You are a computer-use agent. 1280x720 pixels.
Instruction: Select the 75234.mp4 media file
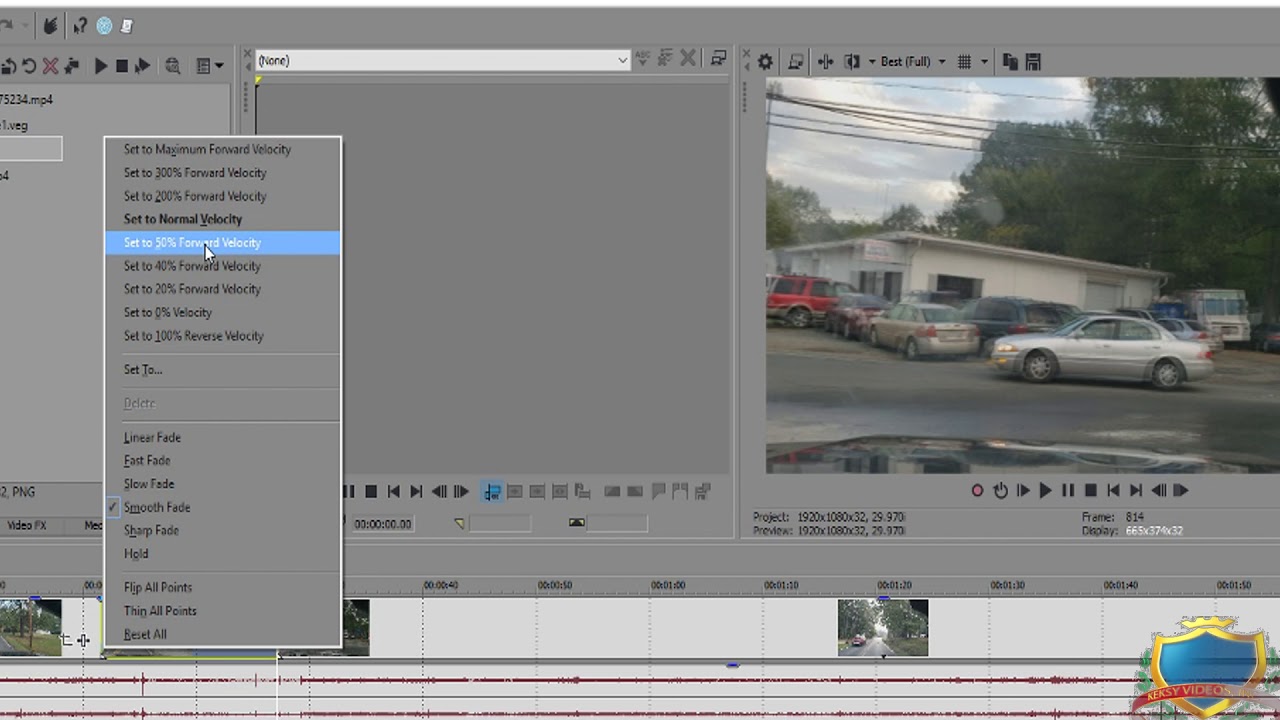[x=27, y=99]
